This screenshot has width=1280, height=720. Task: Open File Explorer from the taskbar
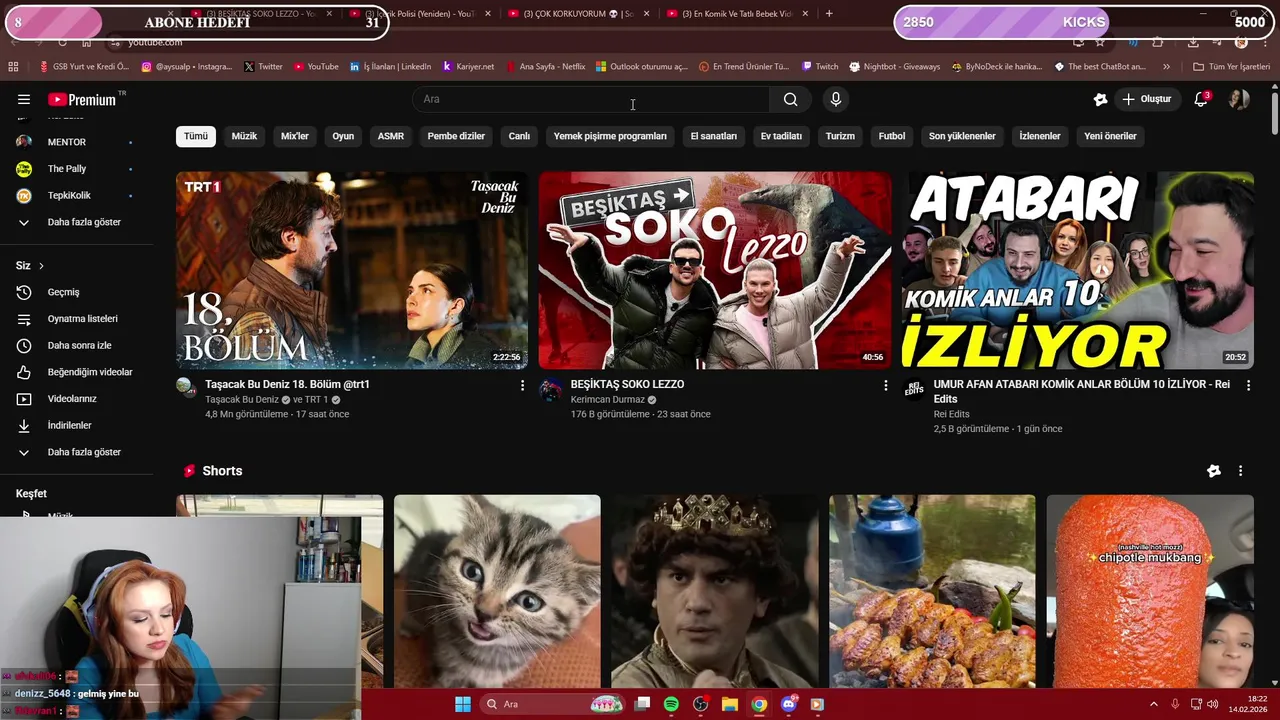click(729, 704)
